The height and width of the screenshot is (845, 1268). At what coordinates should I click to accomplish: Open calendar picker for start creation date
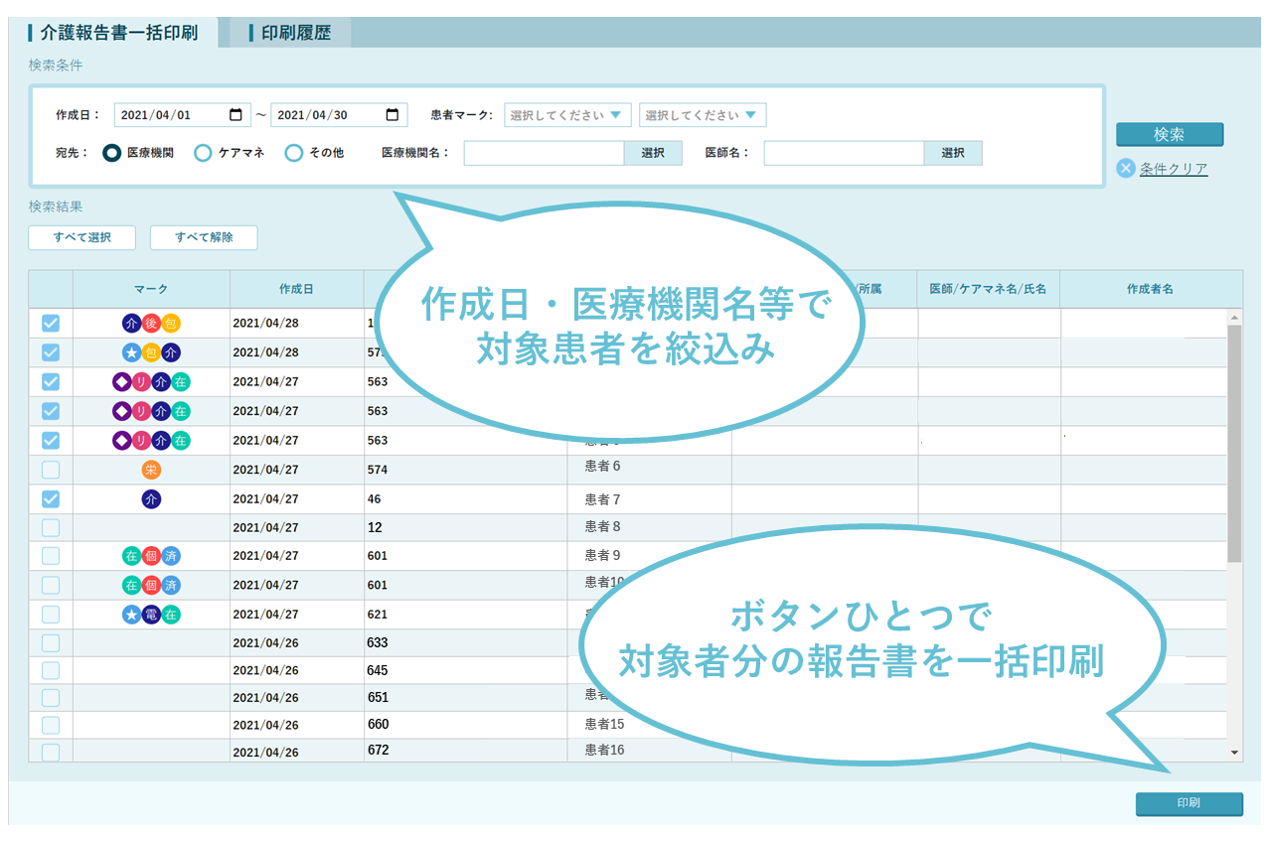point(236,115)
